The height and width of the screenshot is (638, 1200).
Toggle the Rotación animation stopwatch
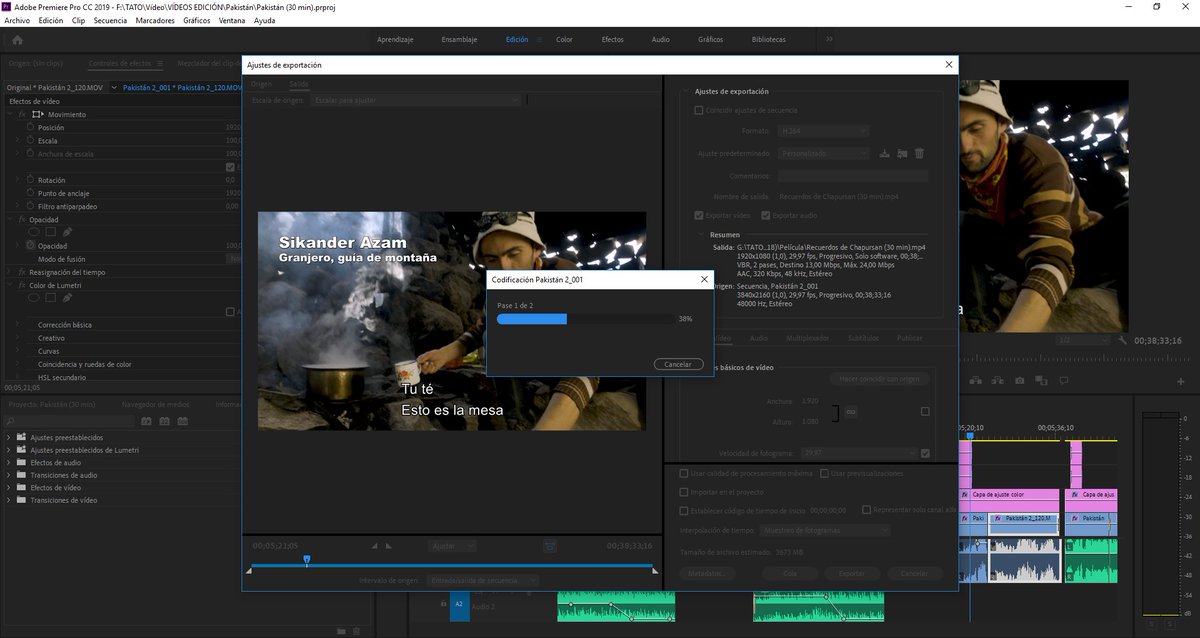[x=30, y=180]
